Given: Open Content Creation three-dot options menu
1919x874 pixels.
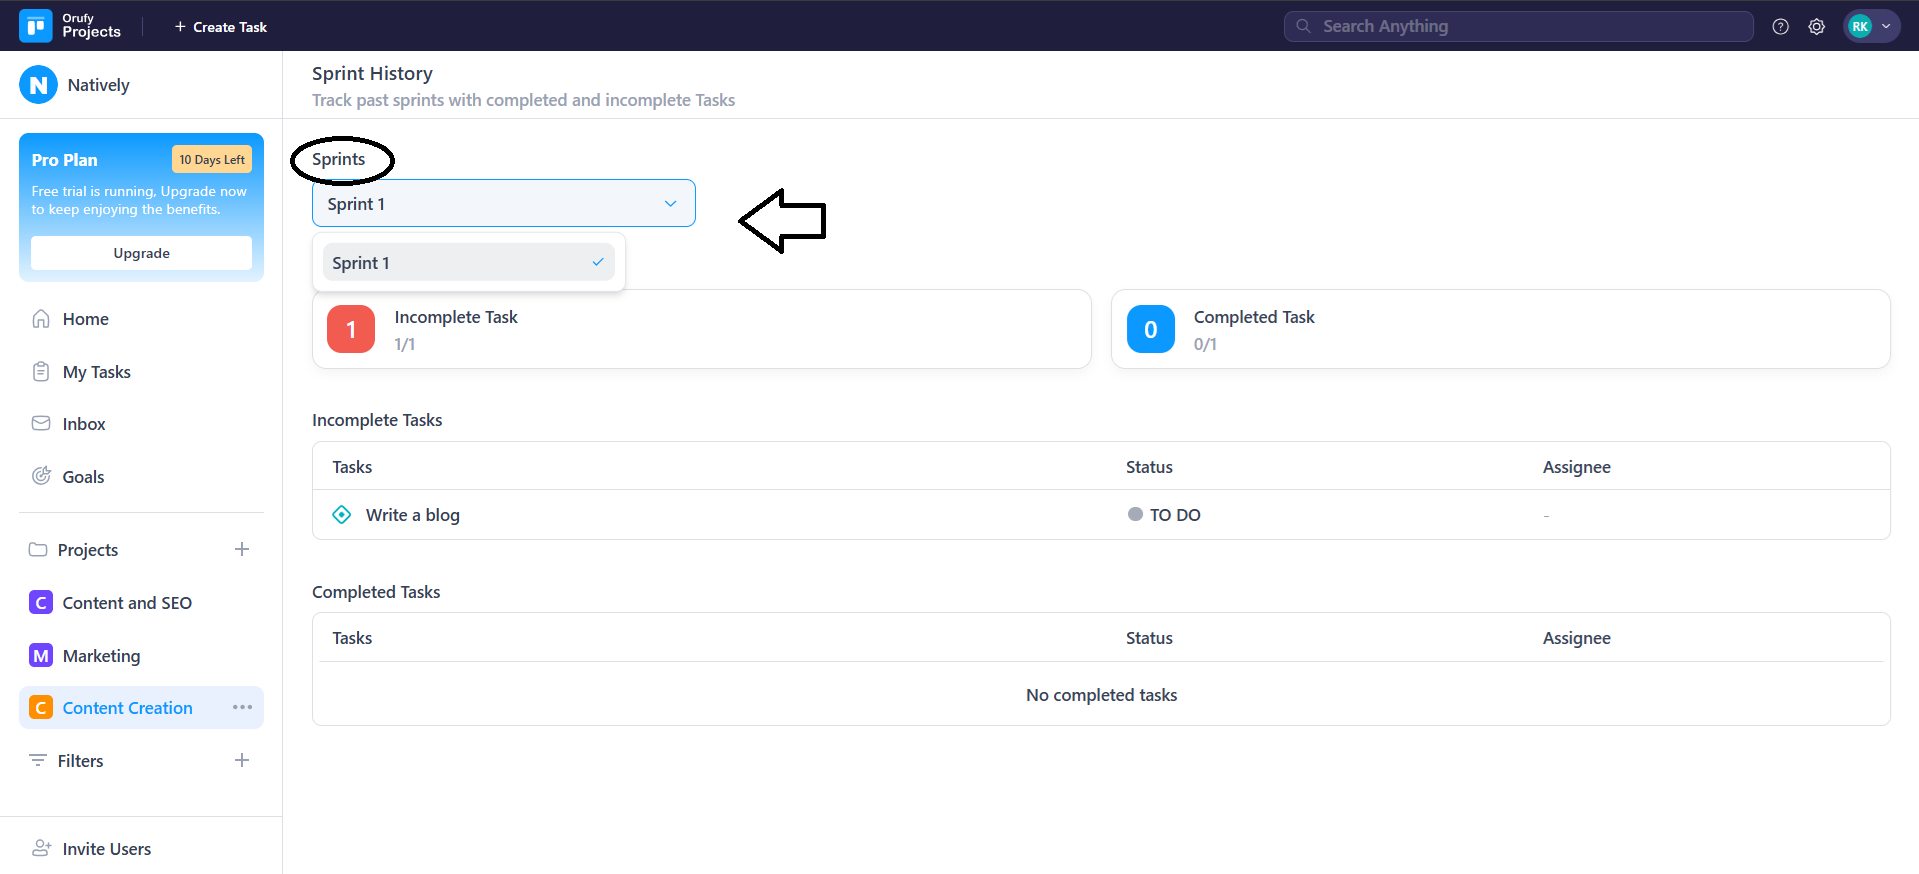Looking at the screenshot, I should (242, 707).
